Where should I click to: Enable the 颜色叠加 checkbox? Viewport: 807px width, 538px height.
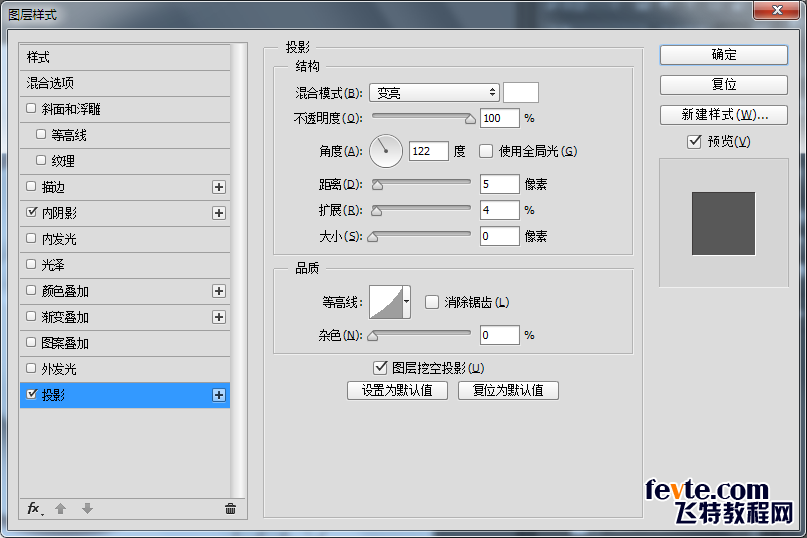31,290
